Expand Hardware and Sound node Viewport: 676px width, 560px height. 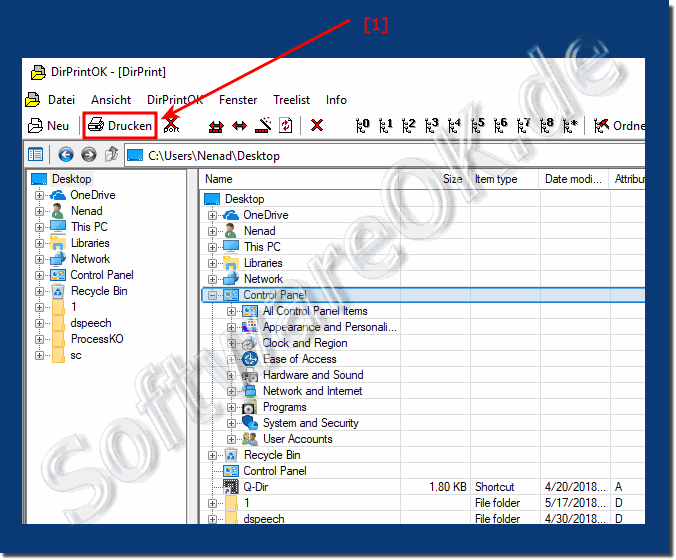point(232,375)
